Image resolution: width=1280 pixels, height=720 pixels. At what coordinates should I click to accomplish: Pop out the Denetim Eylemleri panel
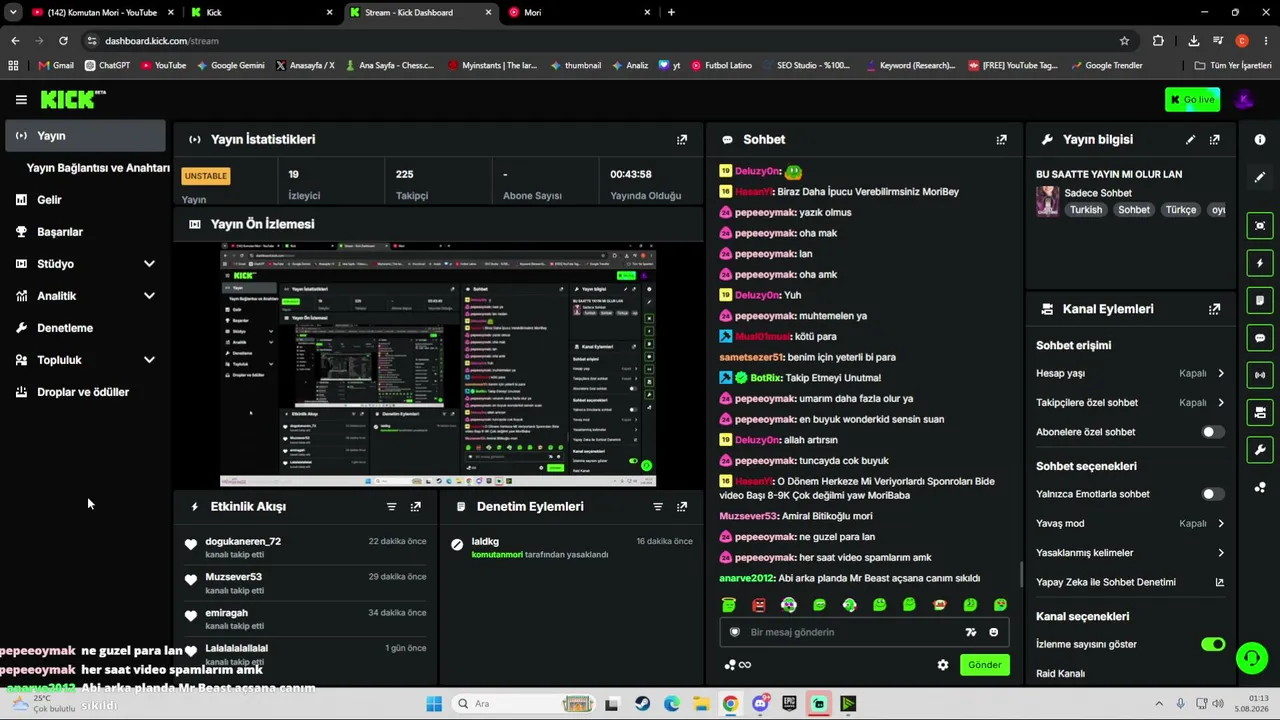(682, 507)
